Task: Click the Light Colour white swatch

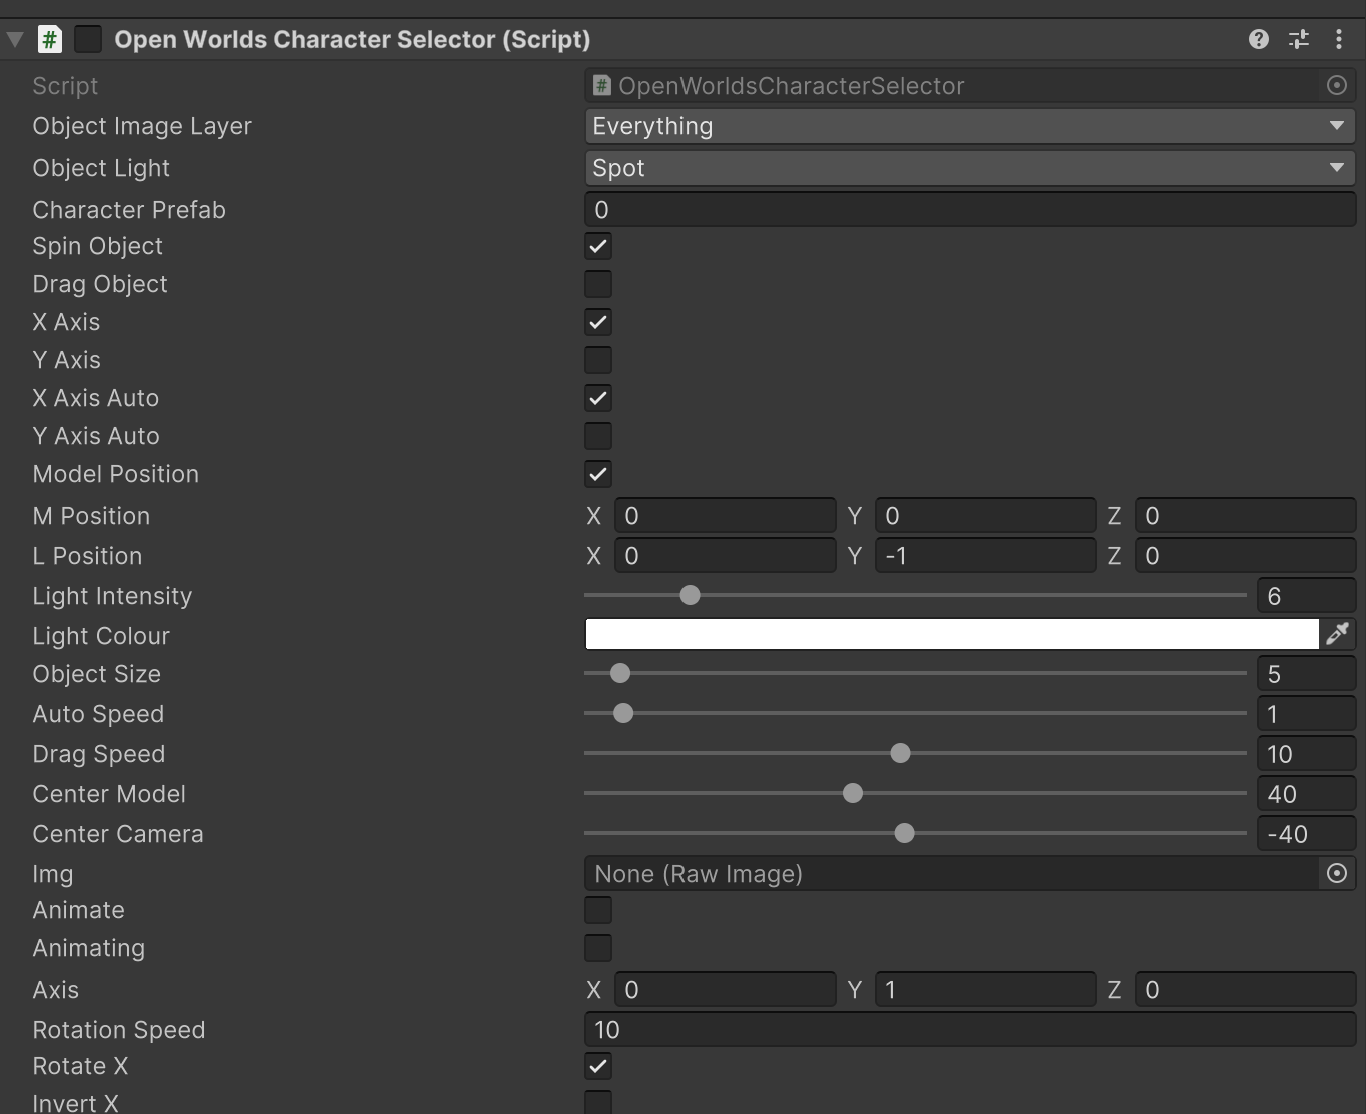Action: tap(950, 634)
